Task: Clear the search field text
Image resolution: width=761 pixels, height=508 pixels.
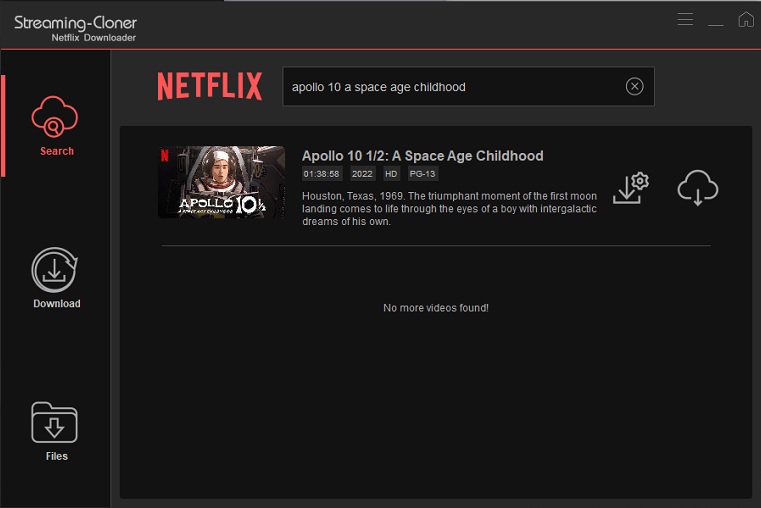Action: click(x=634, y=86)
